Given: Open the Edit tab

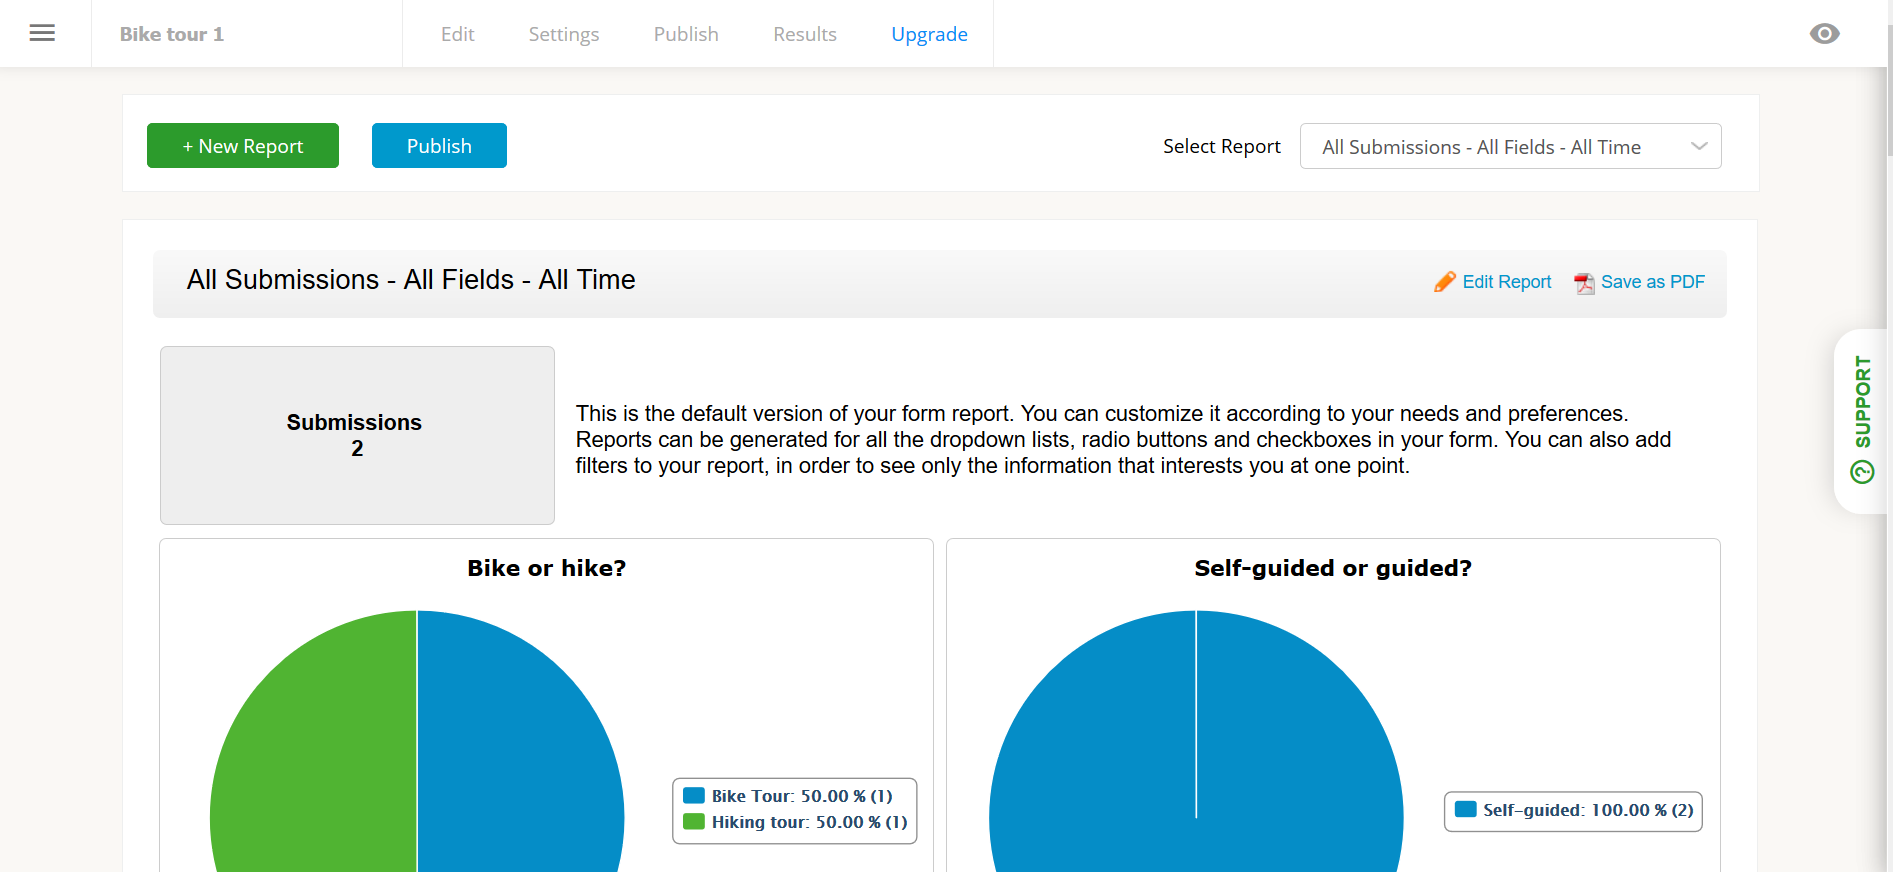Looking at the screenshot, I should pyautogui.click(x=458, y=34).
